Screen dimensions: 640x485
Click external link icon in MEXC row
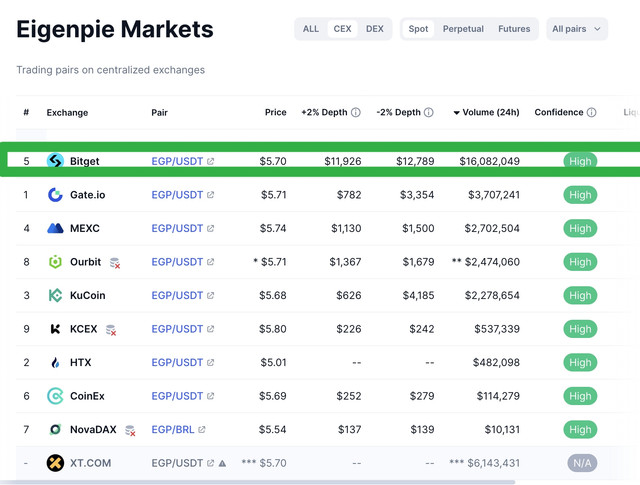click(x=210, y=229)
